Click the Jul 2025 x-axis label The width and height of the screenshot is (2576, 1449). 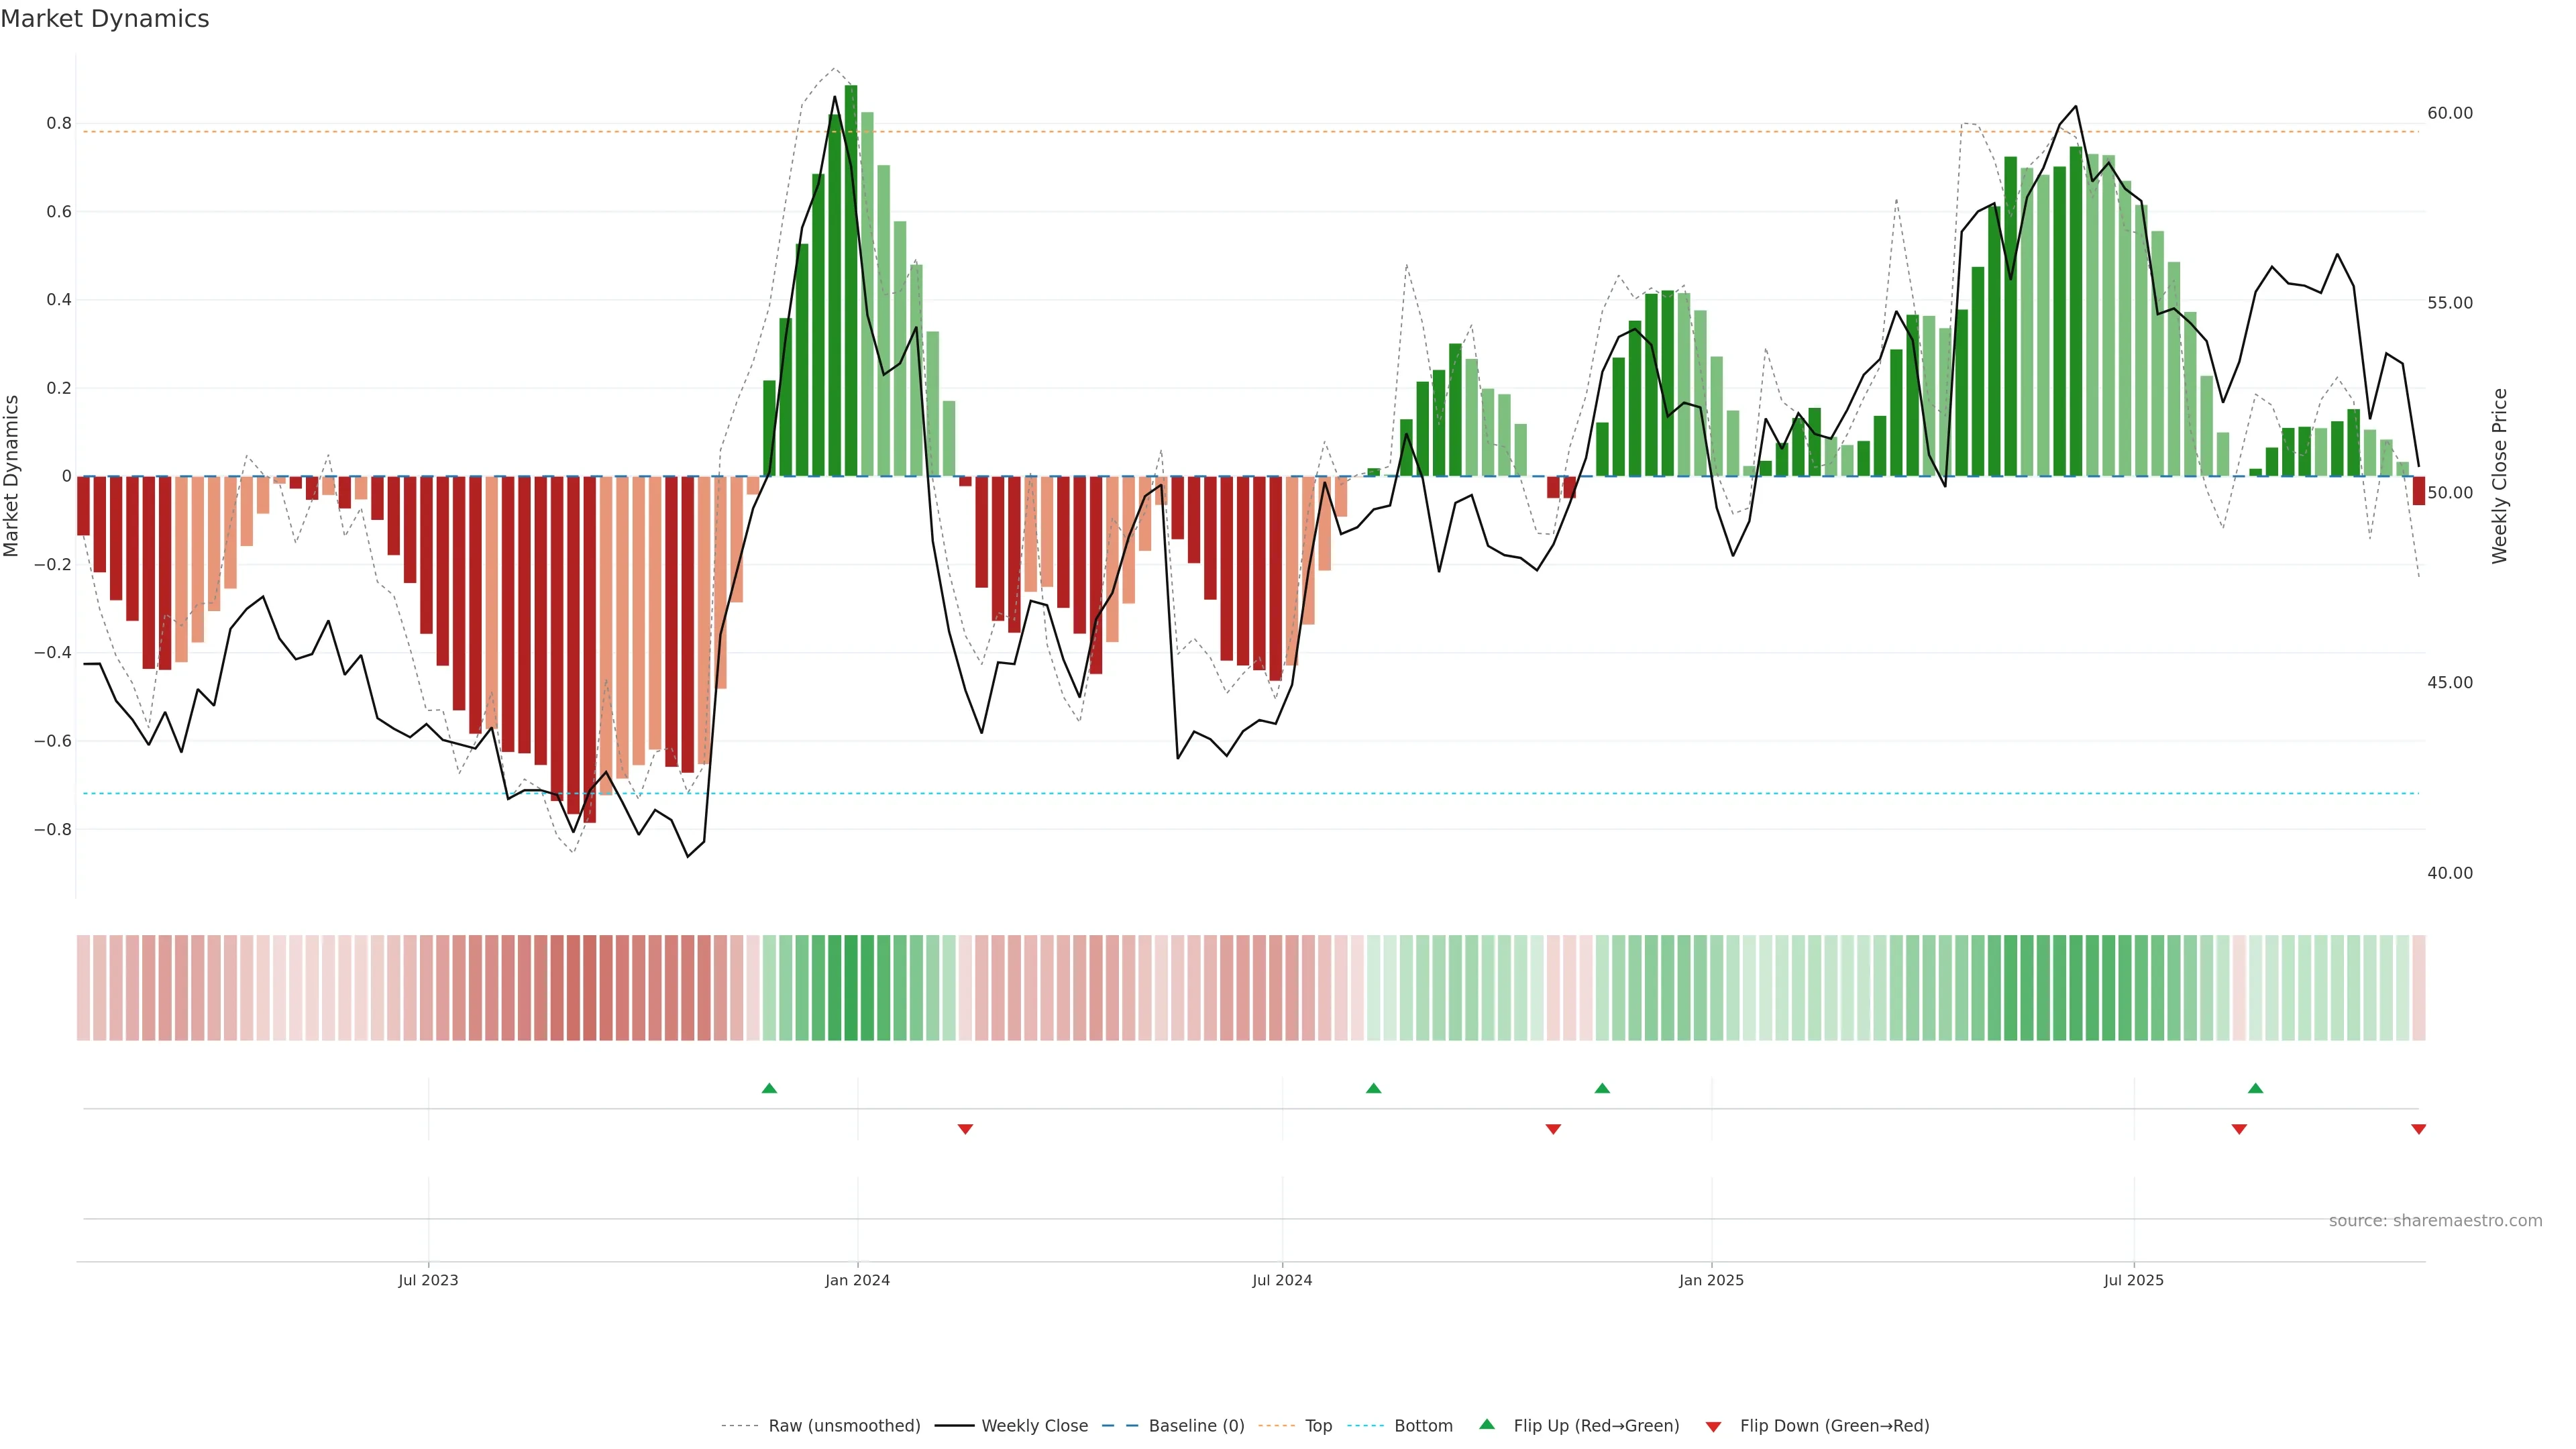2133,1280
